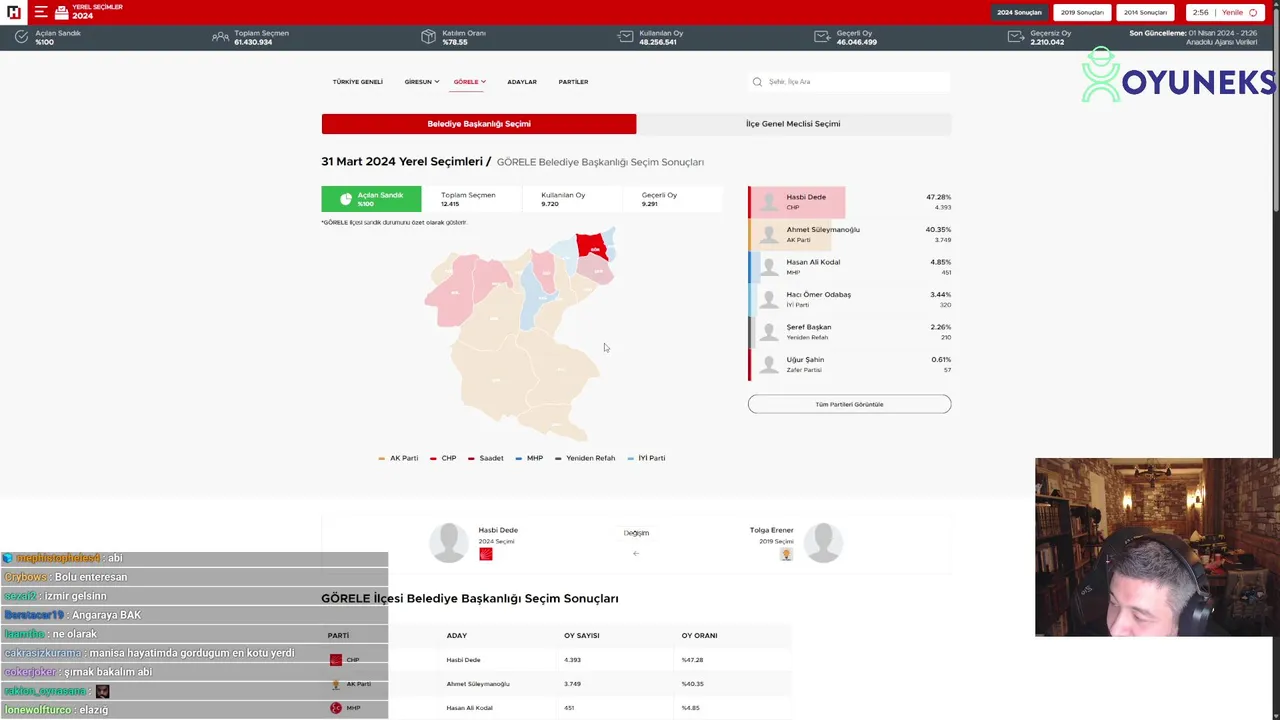This screenshot has width=1280, height=720.
Task: Click the refresh icon beside Yenile
Action: coord(1253,12)
